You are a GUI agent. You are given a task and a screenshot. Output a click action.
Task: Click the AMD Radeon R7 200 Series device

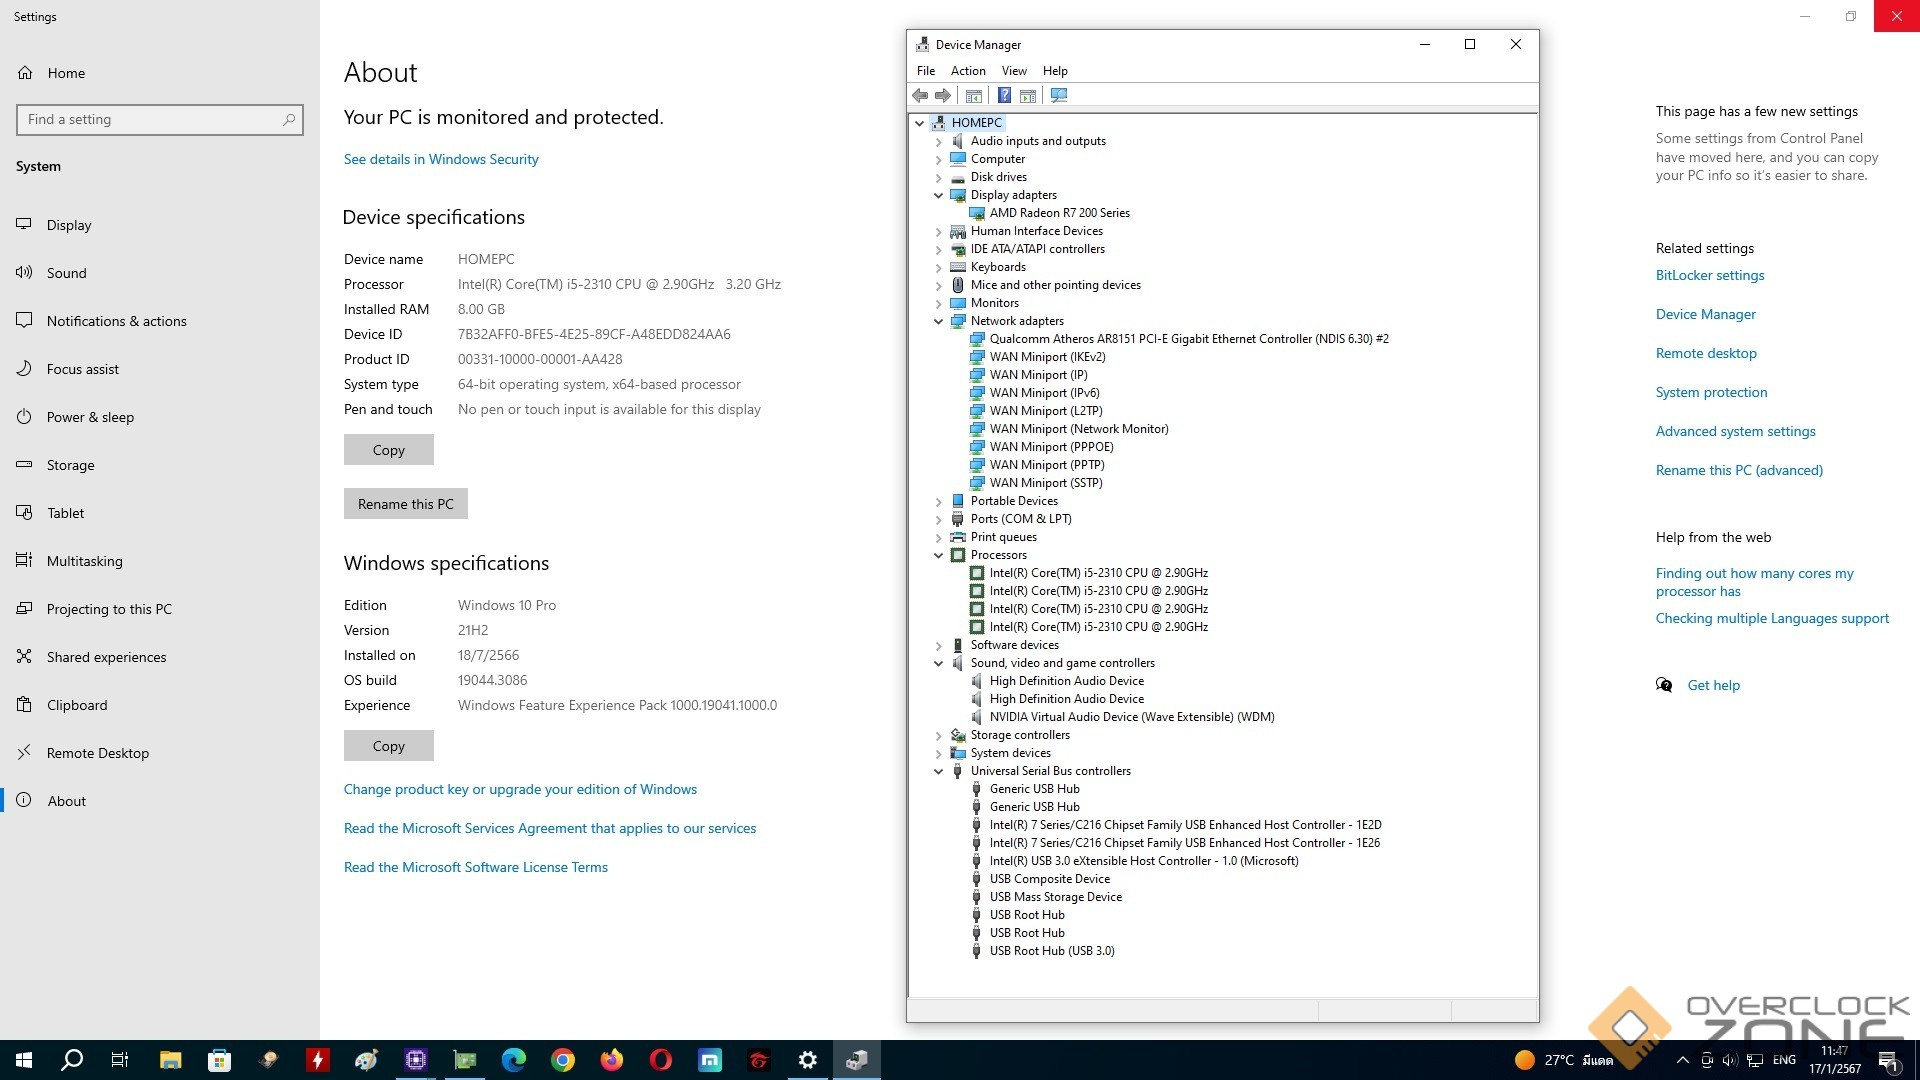(x=1059, y=213)
